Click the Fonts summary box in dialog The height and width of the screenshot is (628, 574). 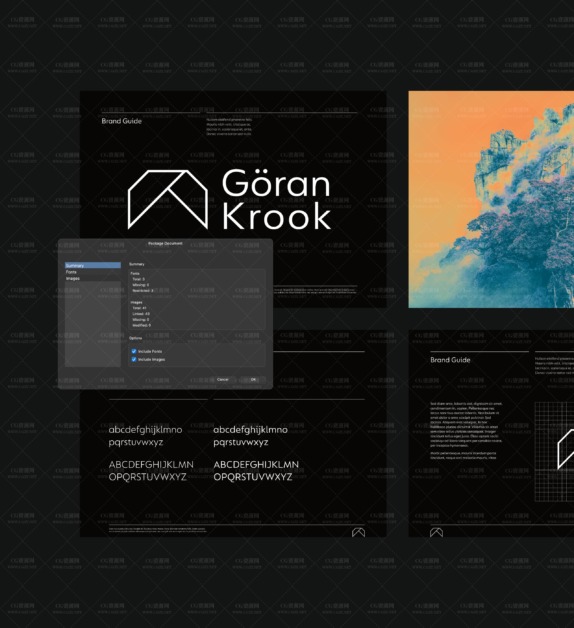[x=197, y=282]
